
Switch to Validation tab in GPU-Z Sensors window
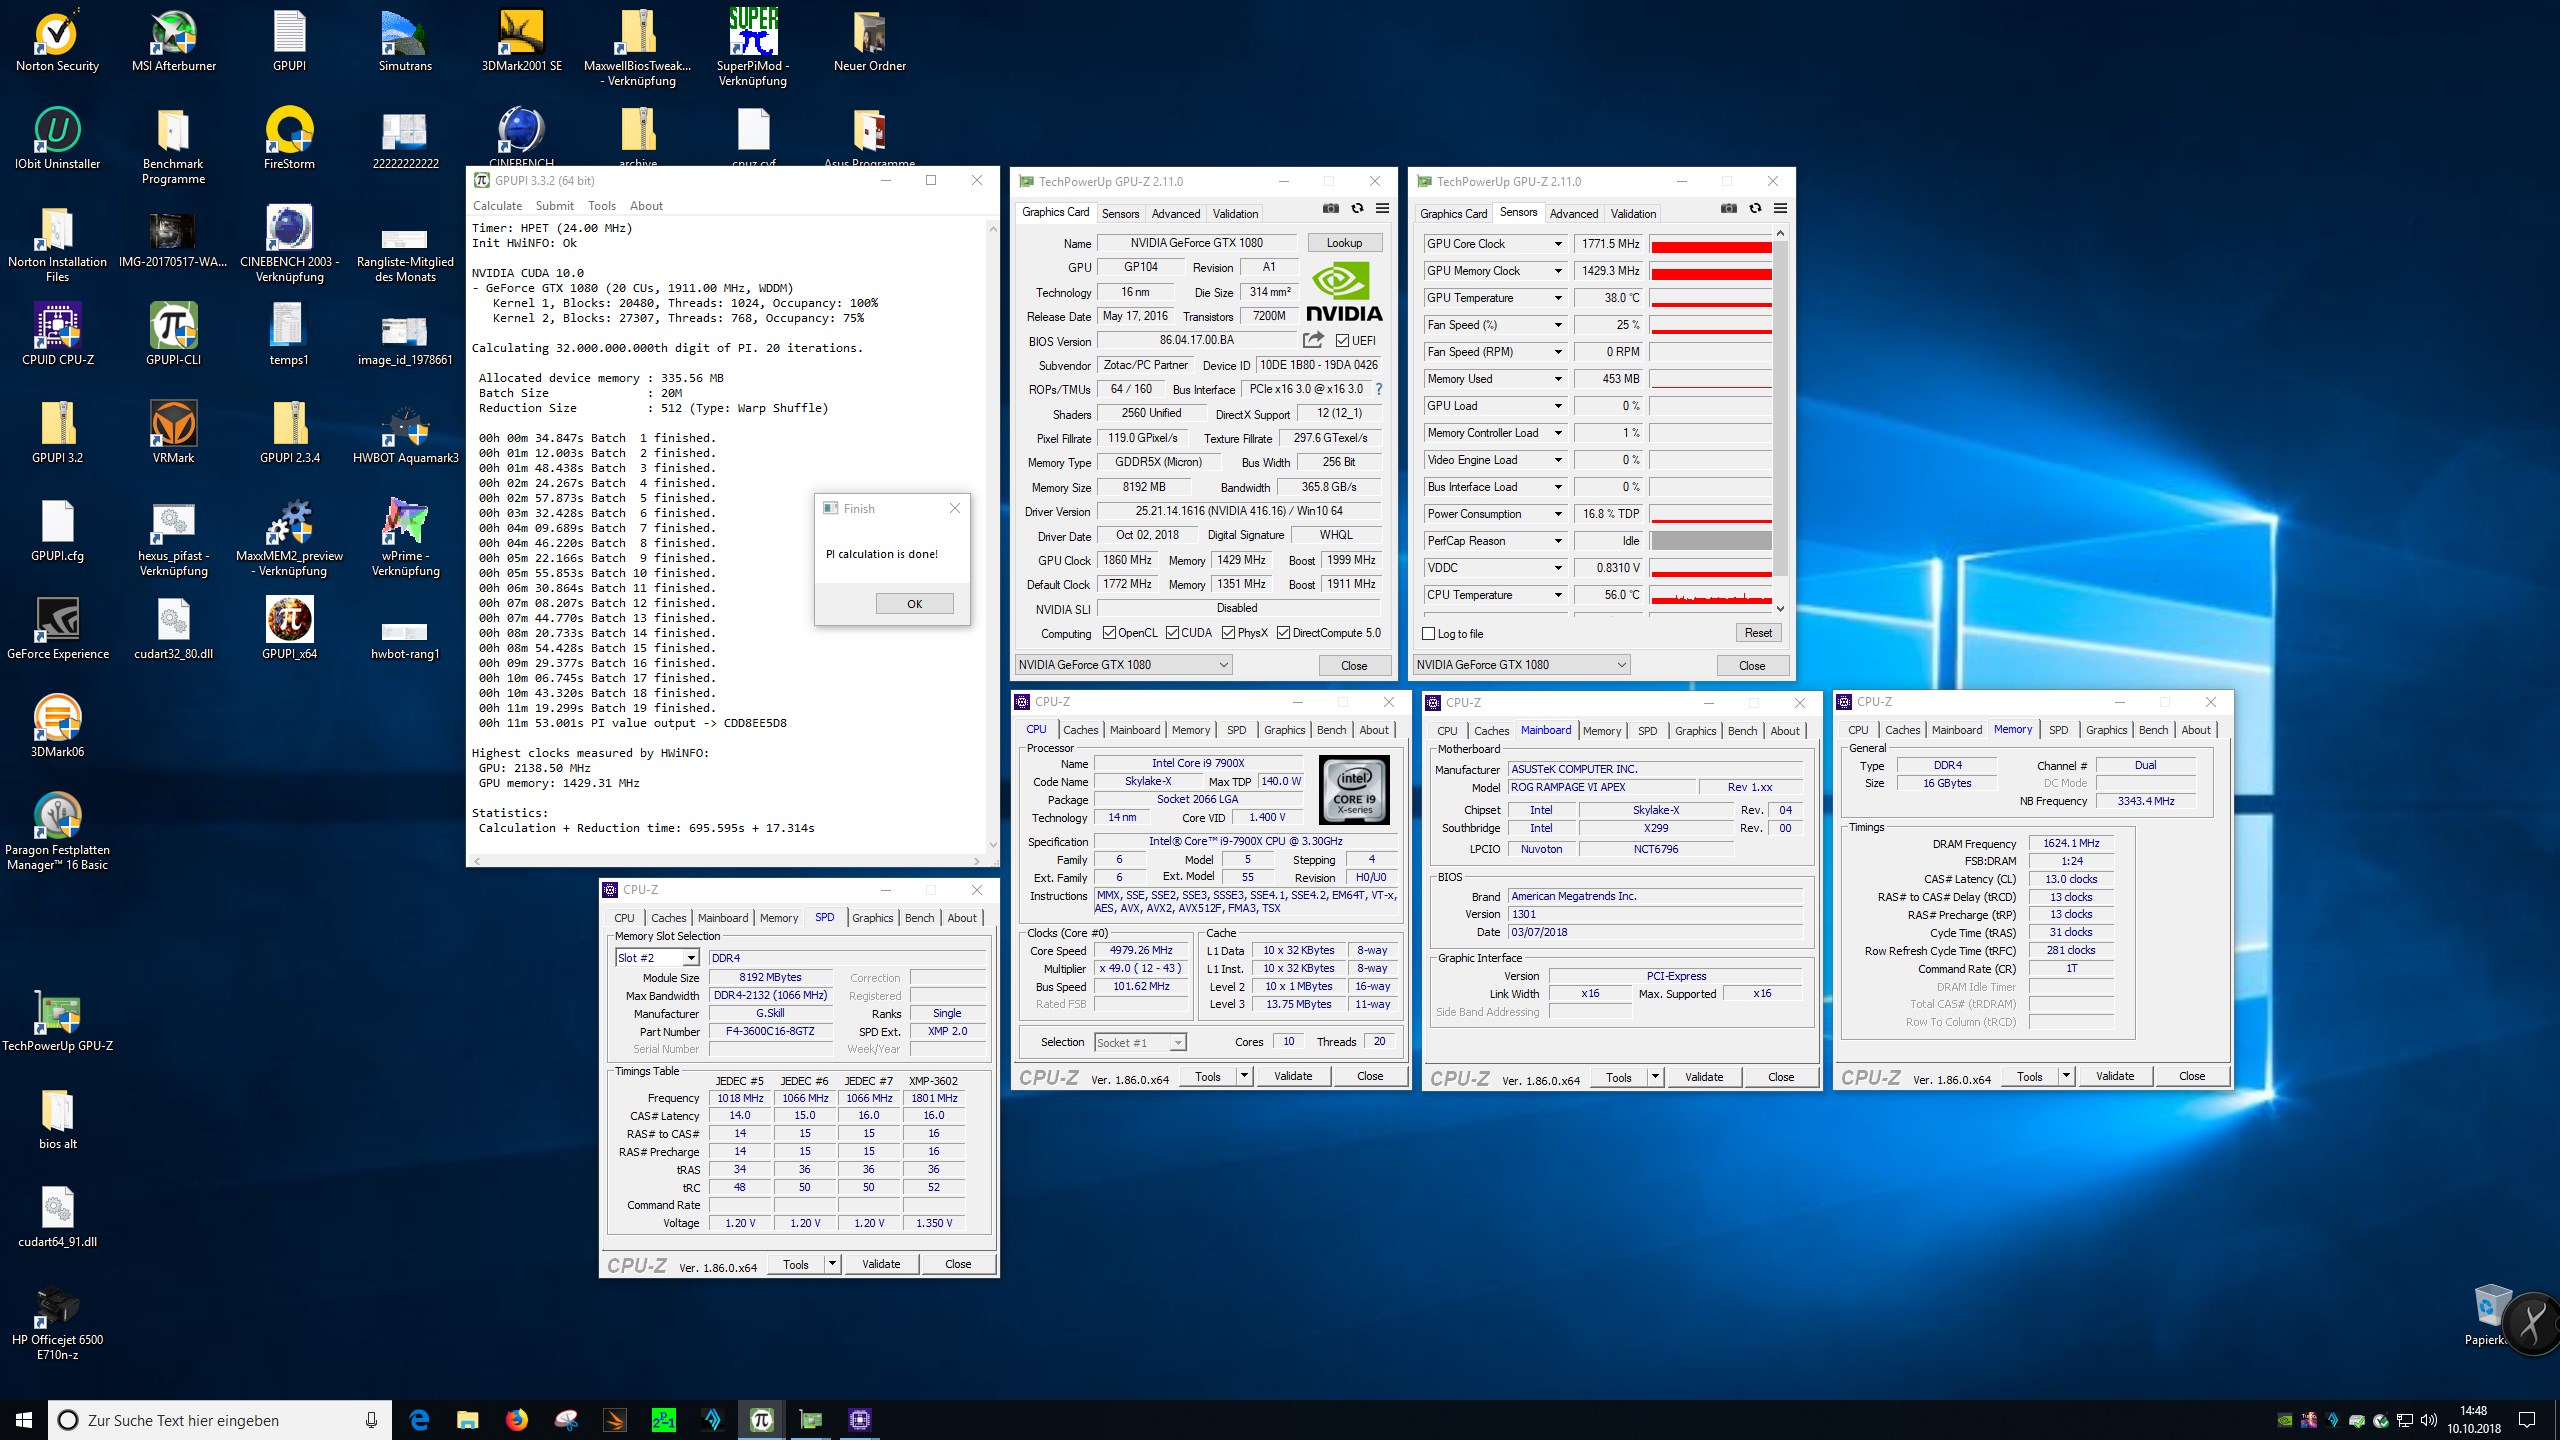tap(1633, 214)
